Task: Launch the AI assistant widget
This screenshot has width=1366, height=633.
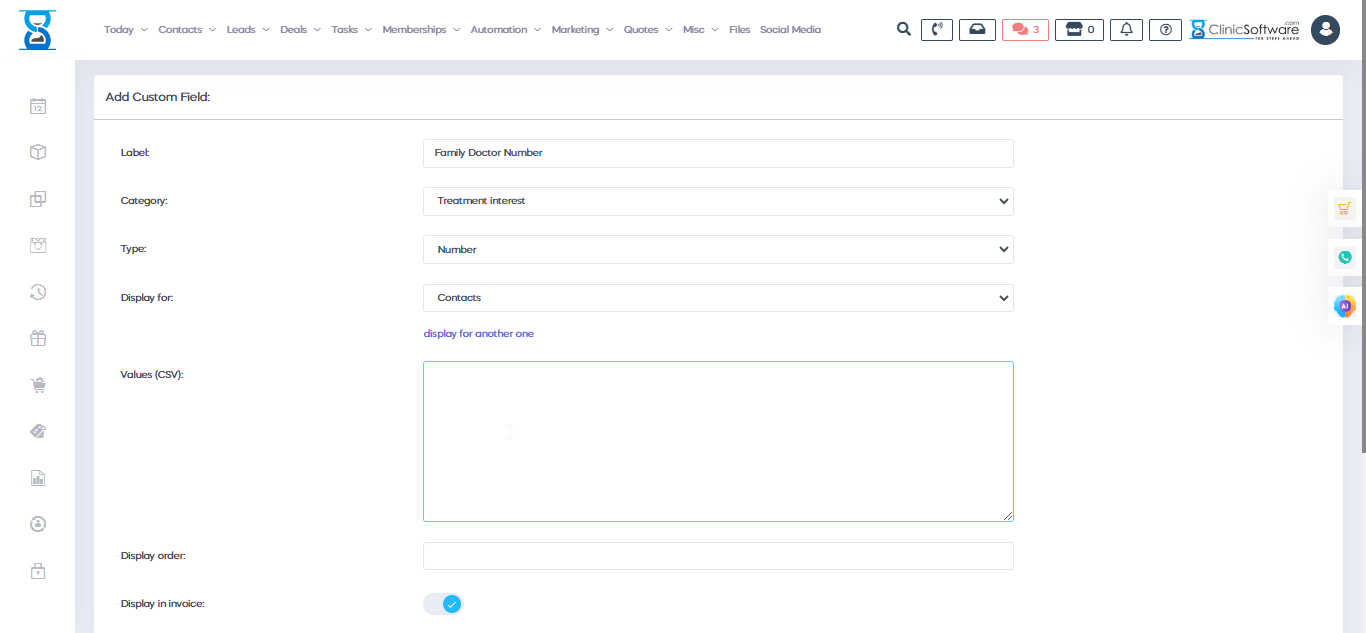Action: 1345,306
